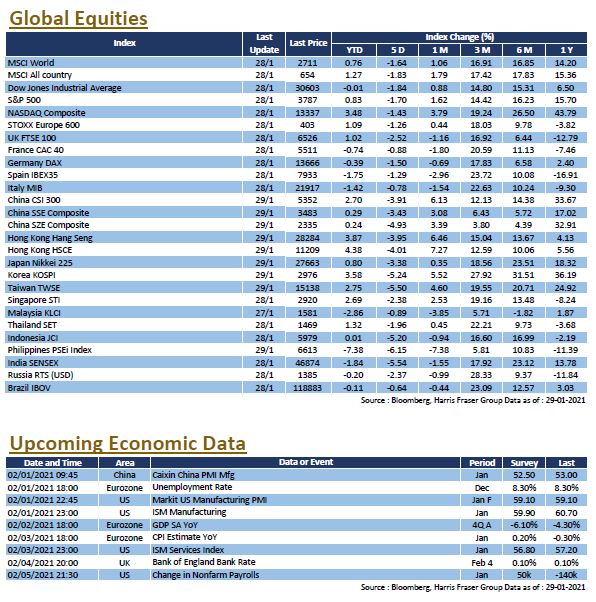596x602 pixels.
Task: Select the China SZE Composite row label
Action: (x=48, y=225)
